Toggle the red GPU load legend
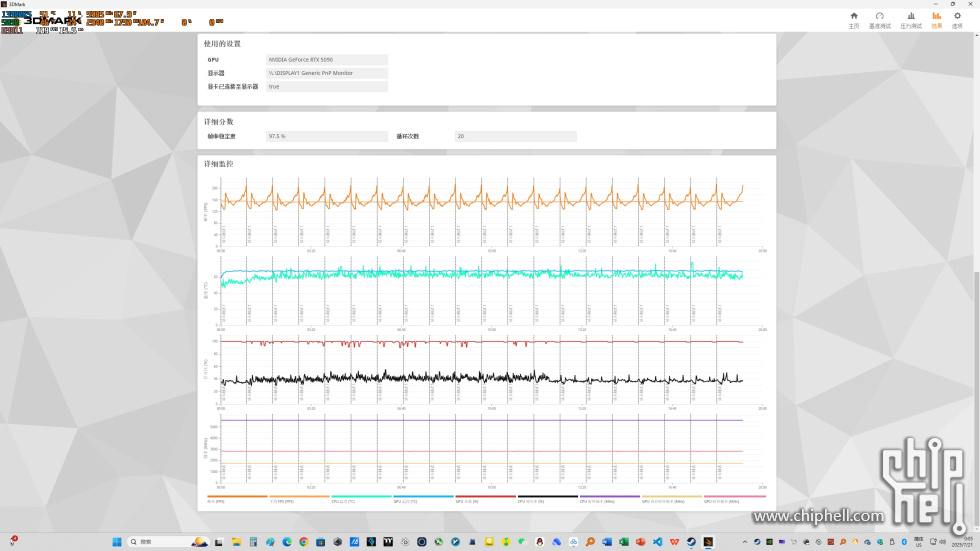Viewport: 980px width, 551px height. [x=486, y=499]
